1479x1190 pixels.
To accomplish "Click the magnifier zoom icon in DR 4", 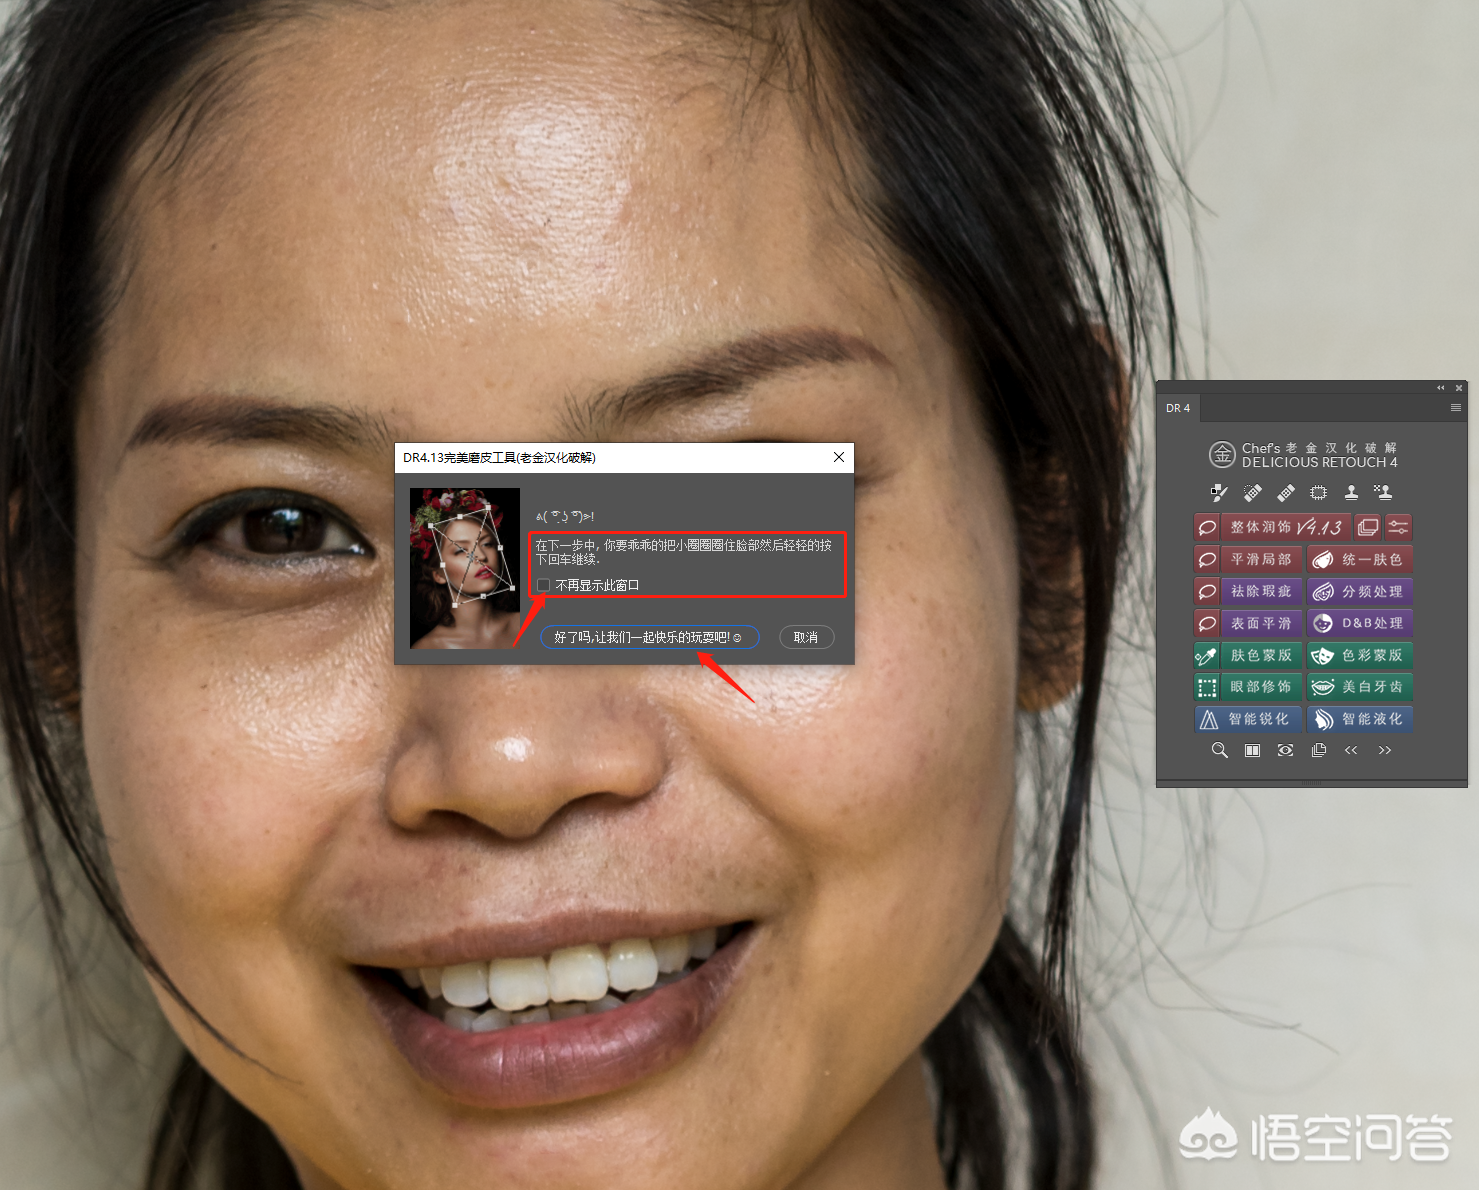I will coord(1219,750).
